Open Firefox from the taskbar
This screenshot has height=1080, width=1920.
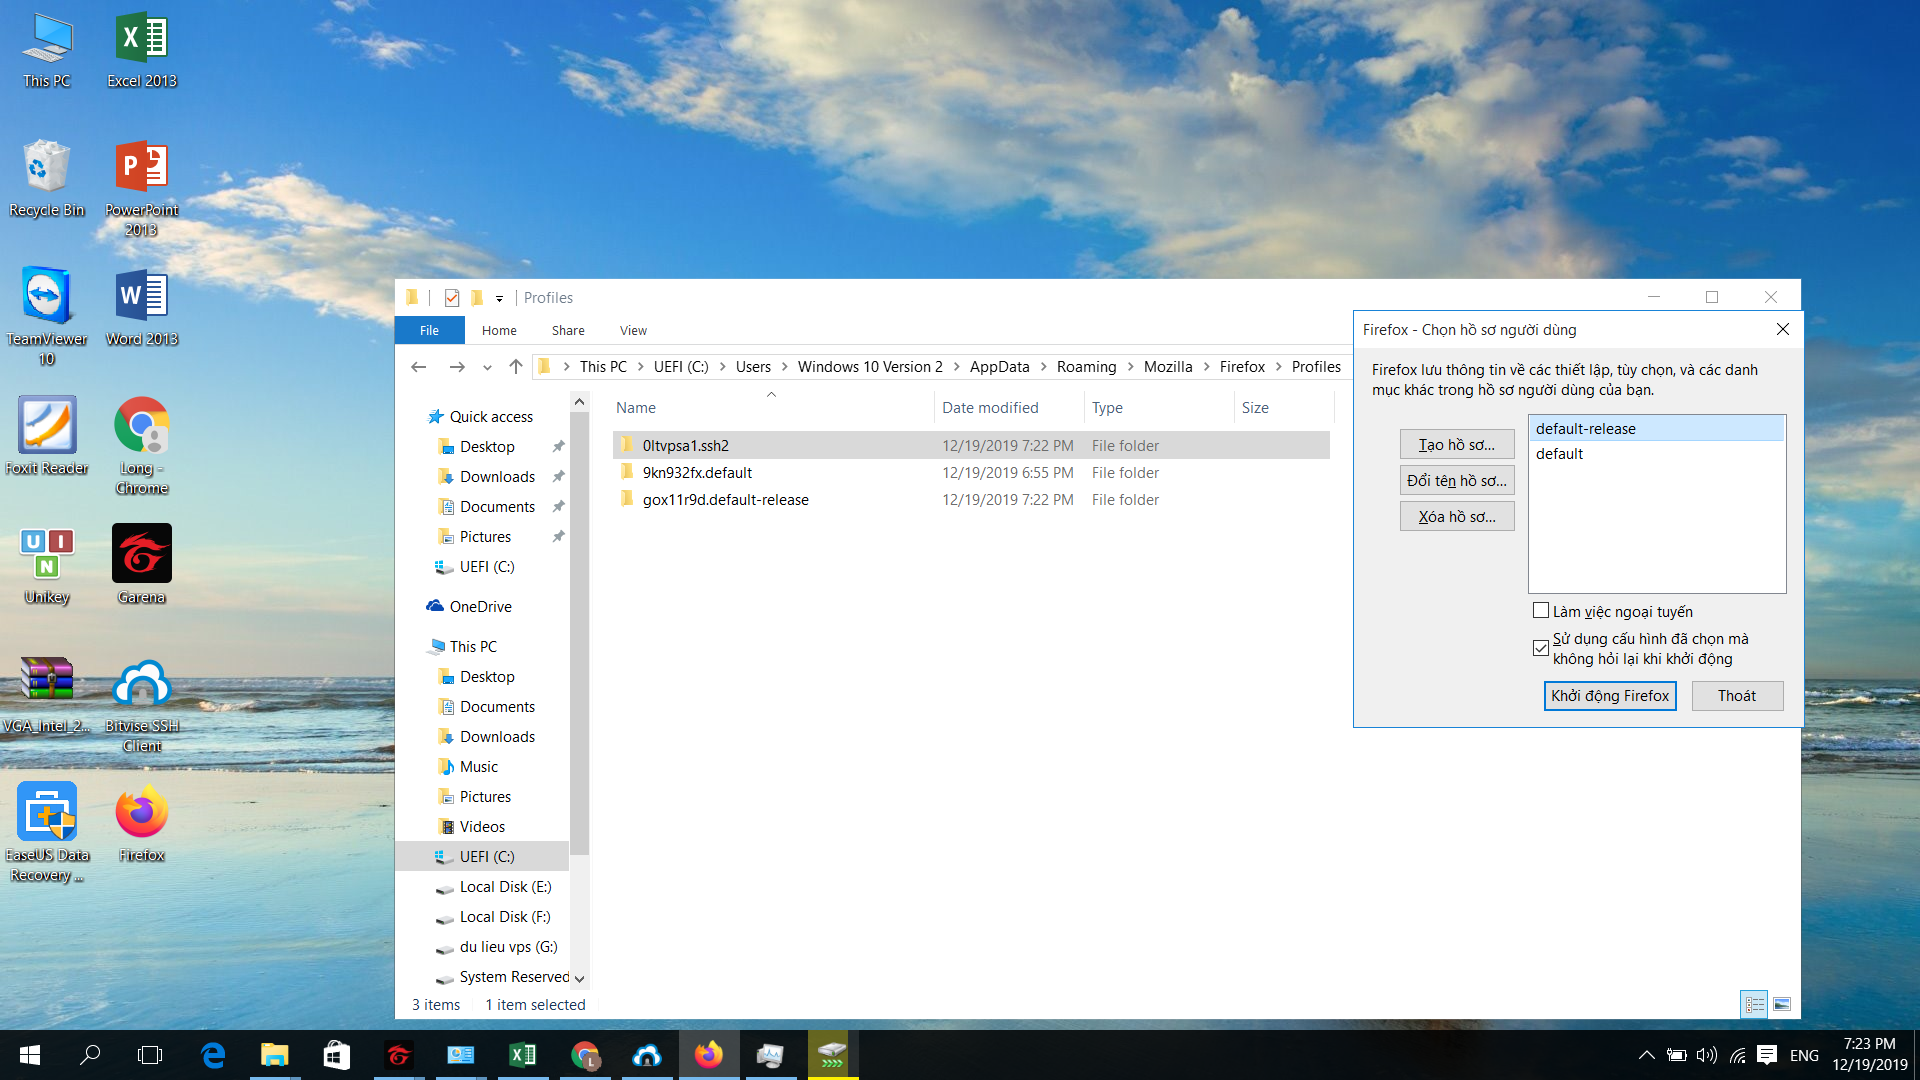tap(709, 1055)
